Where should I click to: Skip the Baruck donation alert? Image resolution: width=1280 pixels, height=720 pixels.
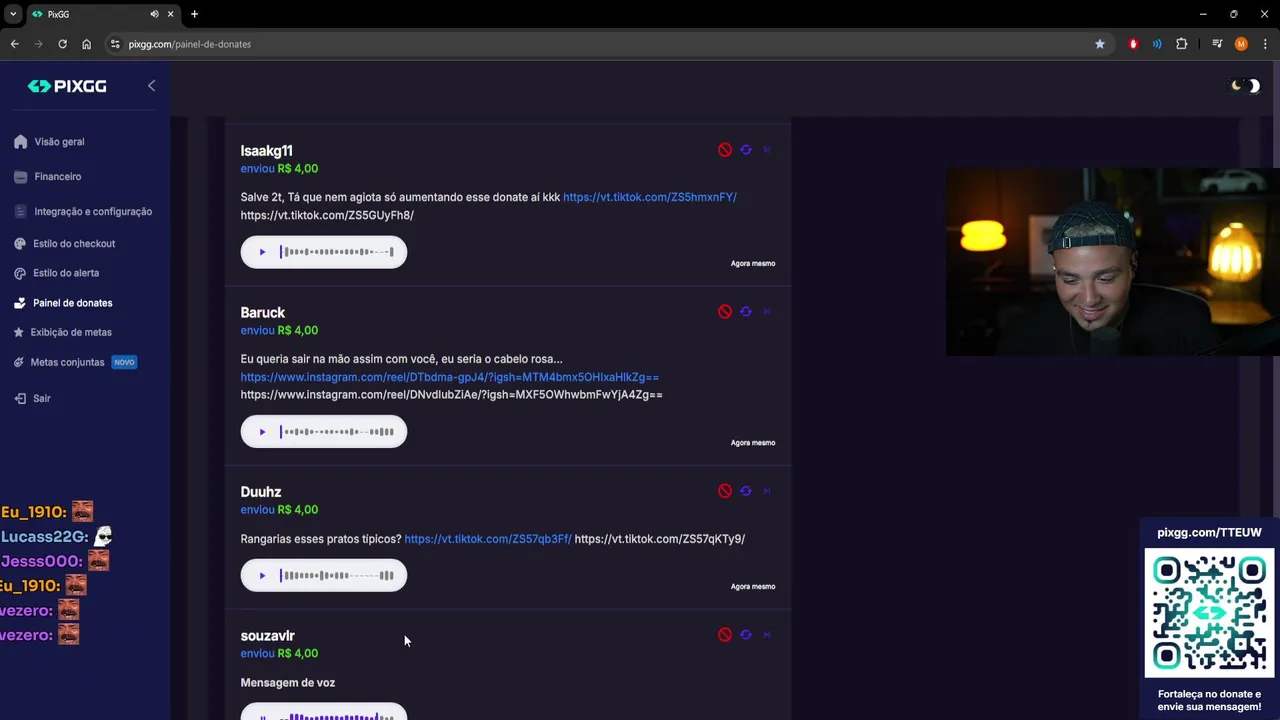pos(767,312)
